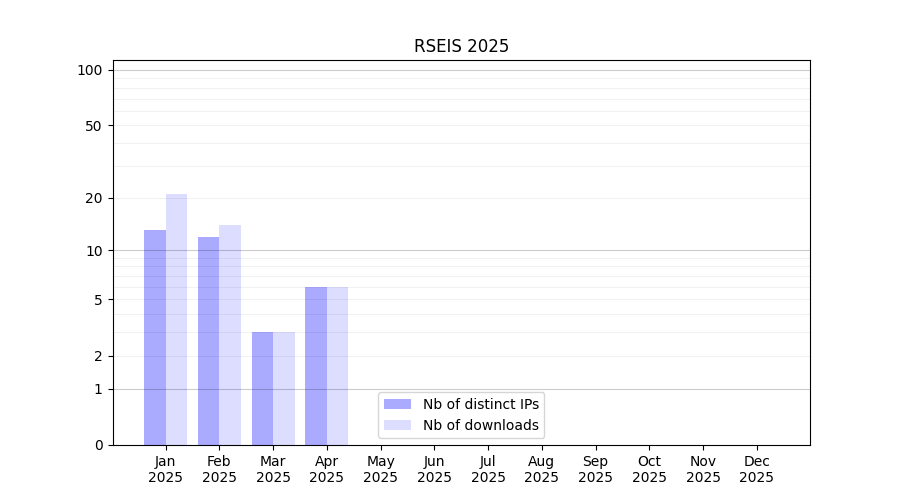This screenshot has width=900, height=500.
Task: Click the 100 y-axis tick label
Action: click(90, 70)
